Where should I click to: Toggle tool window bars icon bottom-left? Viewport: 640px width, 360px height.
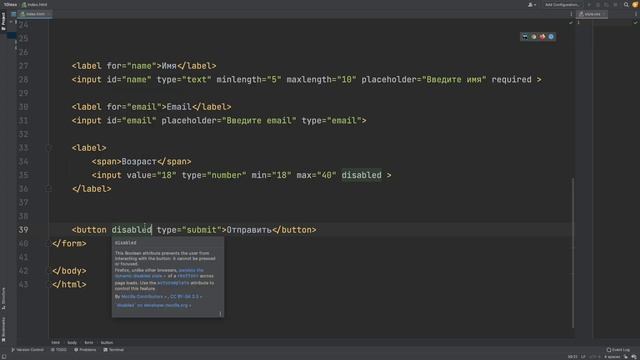4,357
